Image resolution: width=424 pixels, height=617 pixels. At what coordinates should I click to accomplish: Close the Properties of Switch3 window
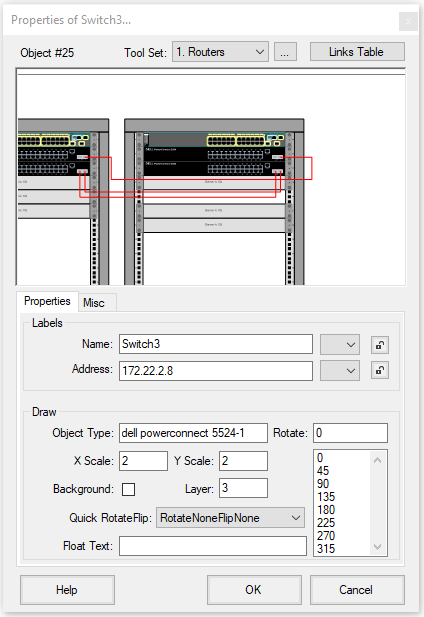point(408,21)
